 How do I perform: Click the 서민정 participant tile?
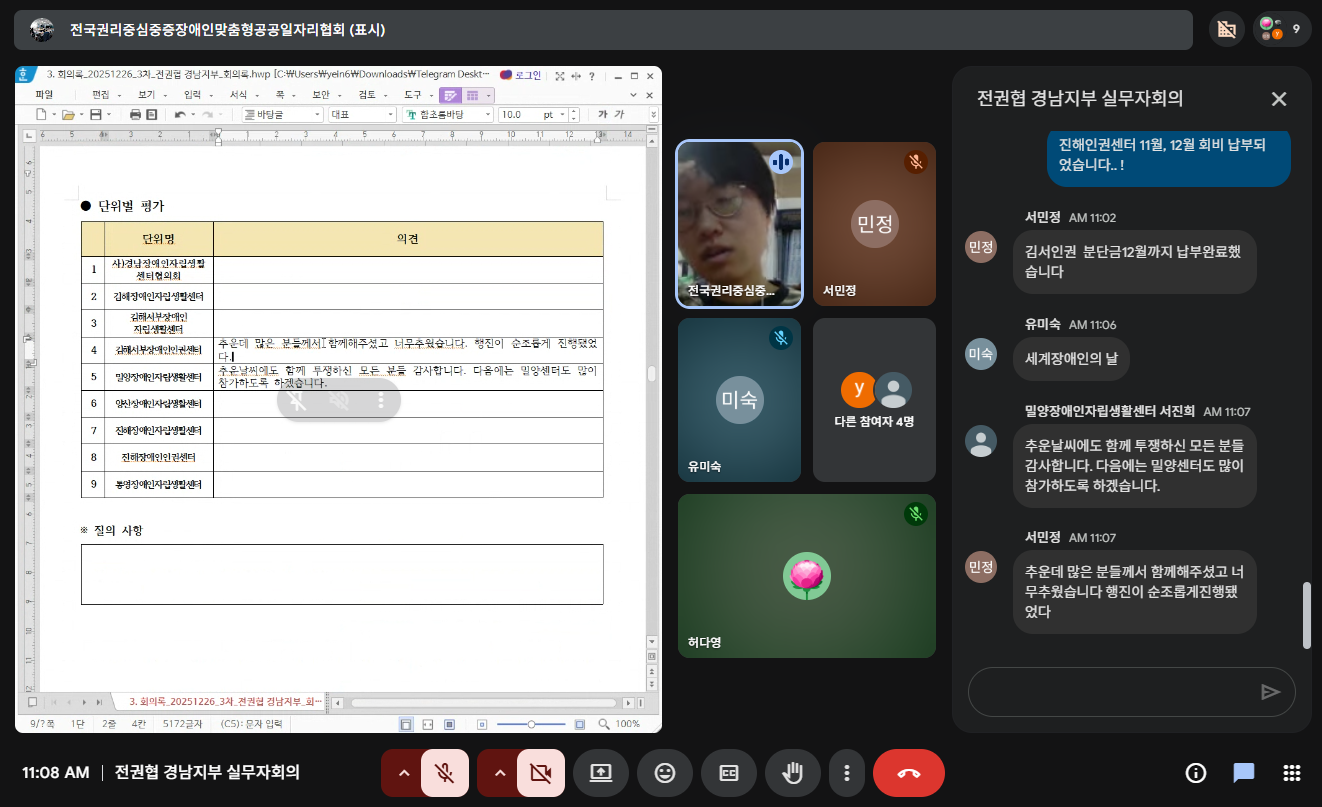click(874, 224)
